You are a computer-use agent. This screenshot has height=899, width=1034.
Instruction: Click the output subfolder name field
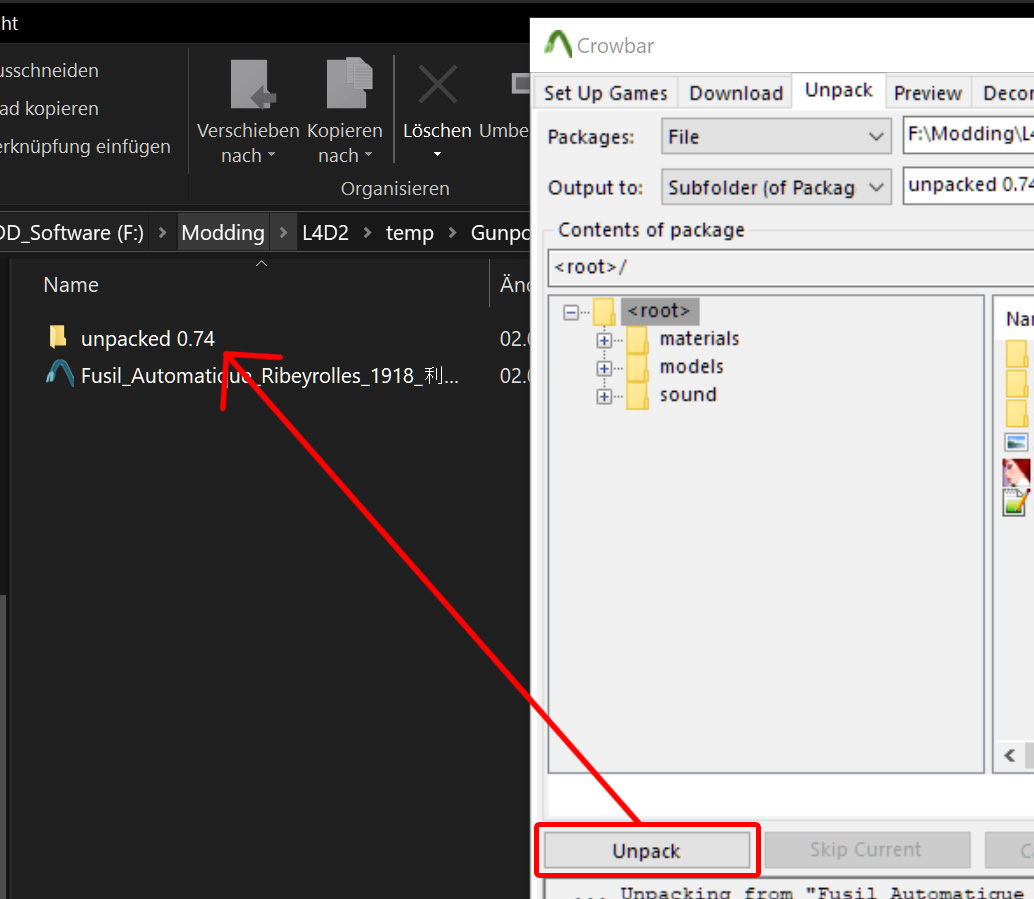[969, 185]
